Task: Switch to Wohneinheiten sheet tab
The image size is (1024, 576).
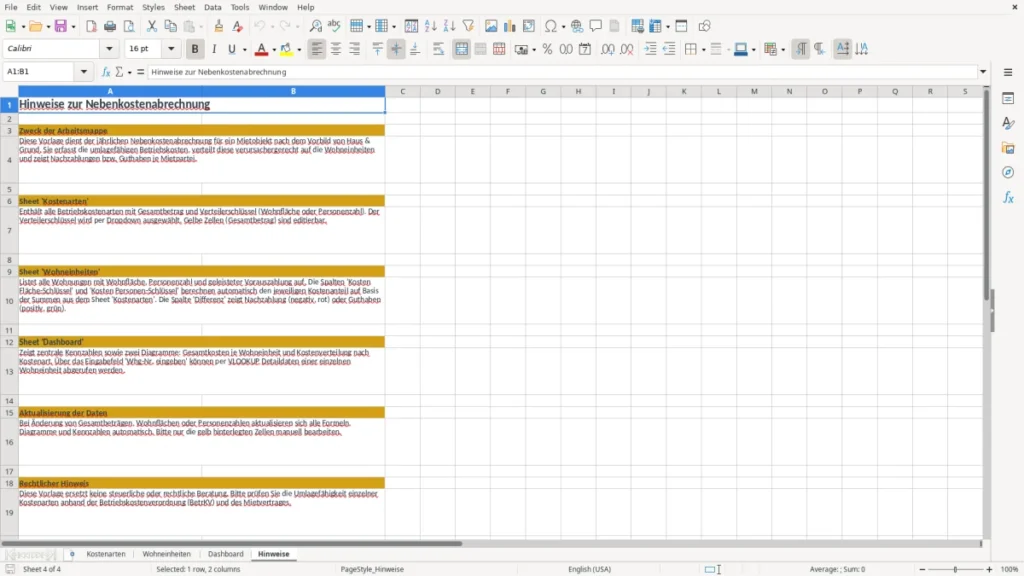Action: tap(167, 554)
